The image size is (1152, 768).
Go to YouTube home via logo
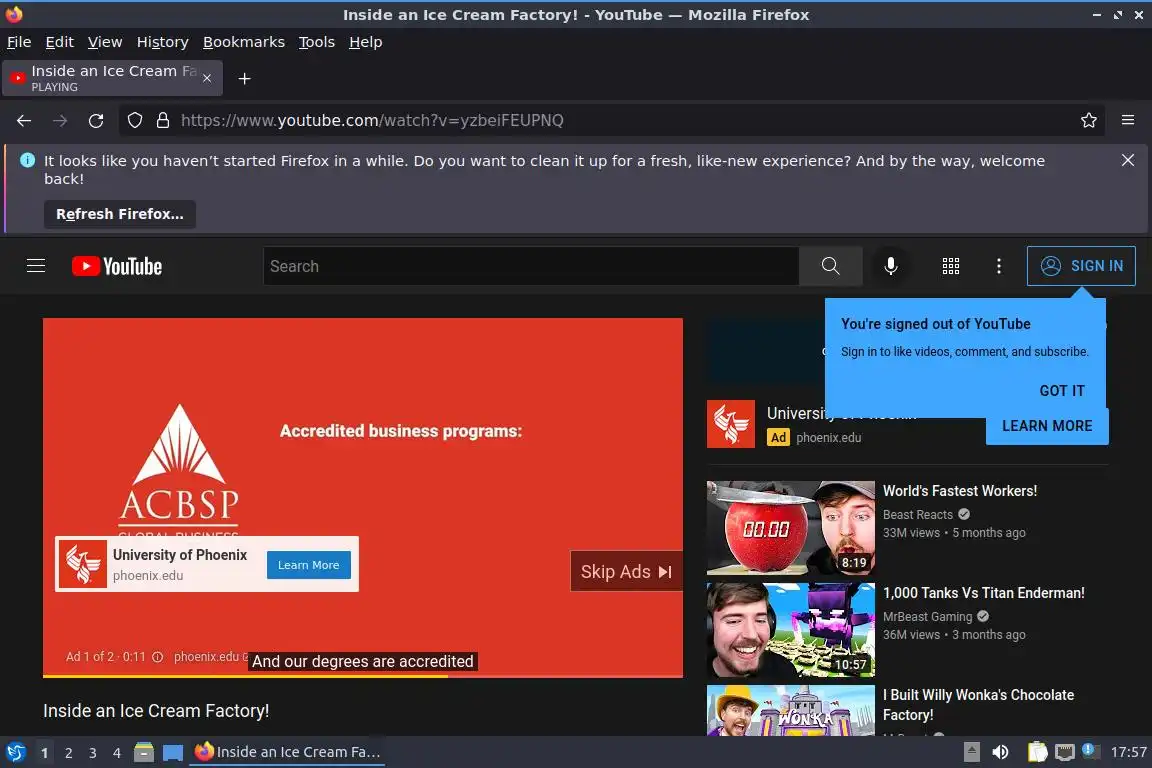coord(117,266)
